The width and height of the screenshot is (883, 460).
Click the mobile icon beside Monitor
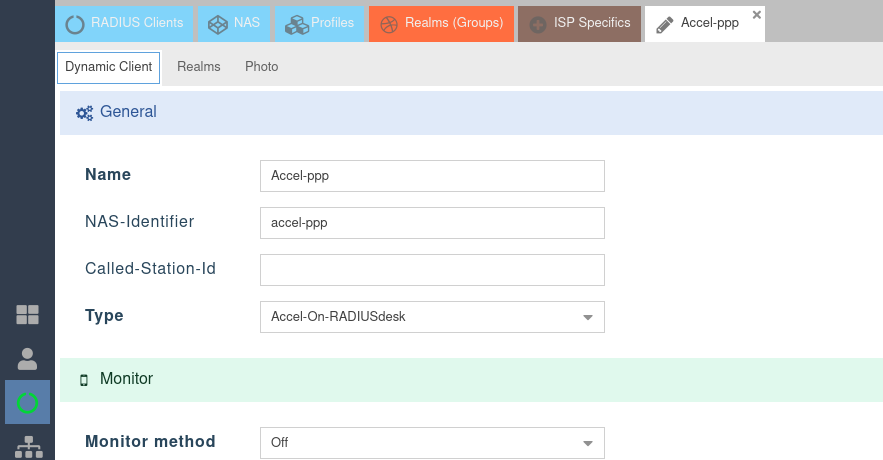(84, 380)
